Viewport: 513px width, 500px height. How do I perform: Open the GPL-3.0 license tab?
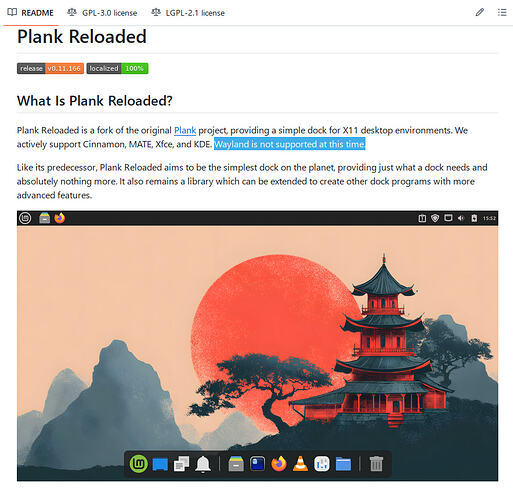pyautogui.click(x=102, y=13)
